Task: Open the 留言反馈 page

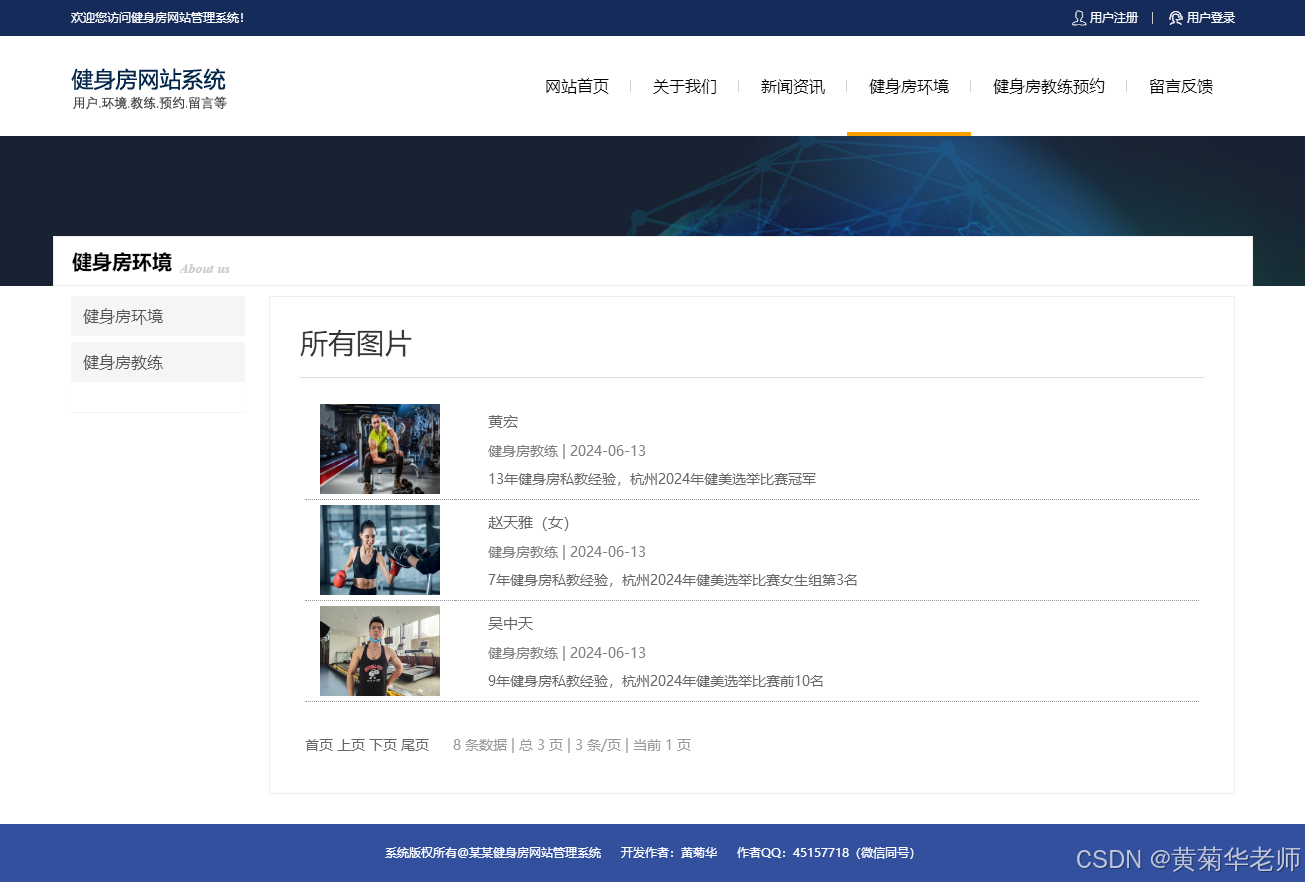Action: click(1180, 86)
